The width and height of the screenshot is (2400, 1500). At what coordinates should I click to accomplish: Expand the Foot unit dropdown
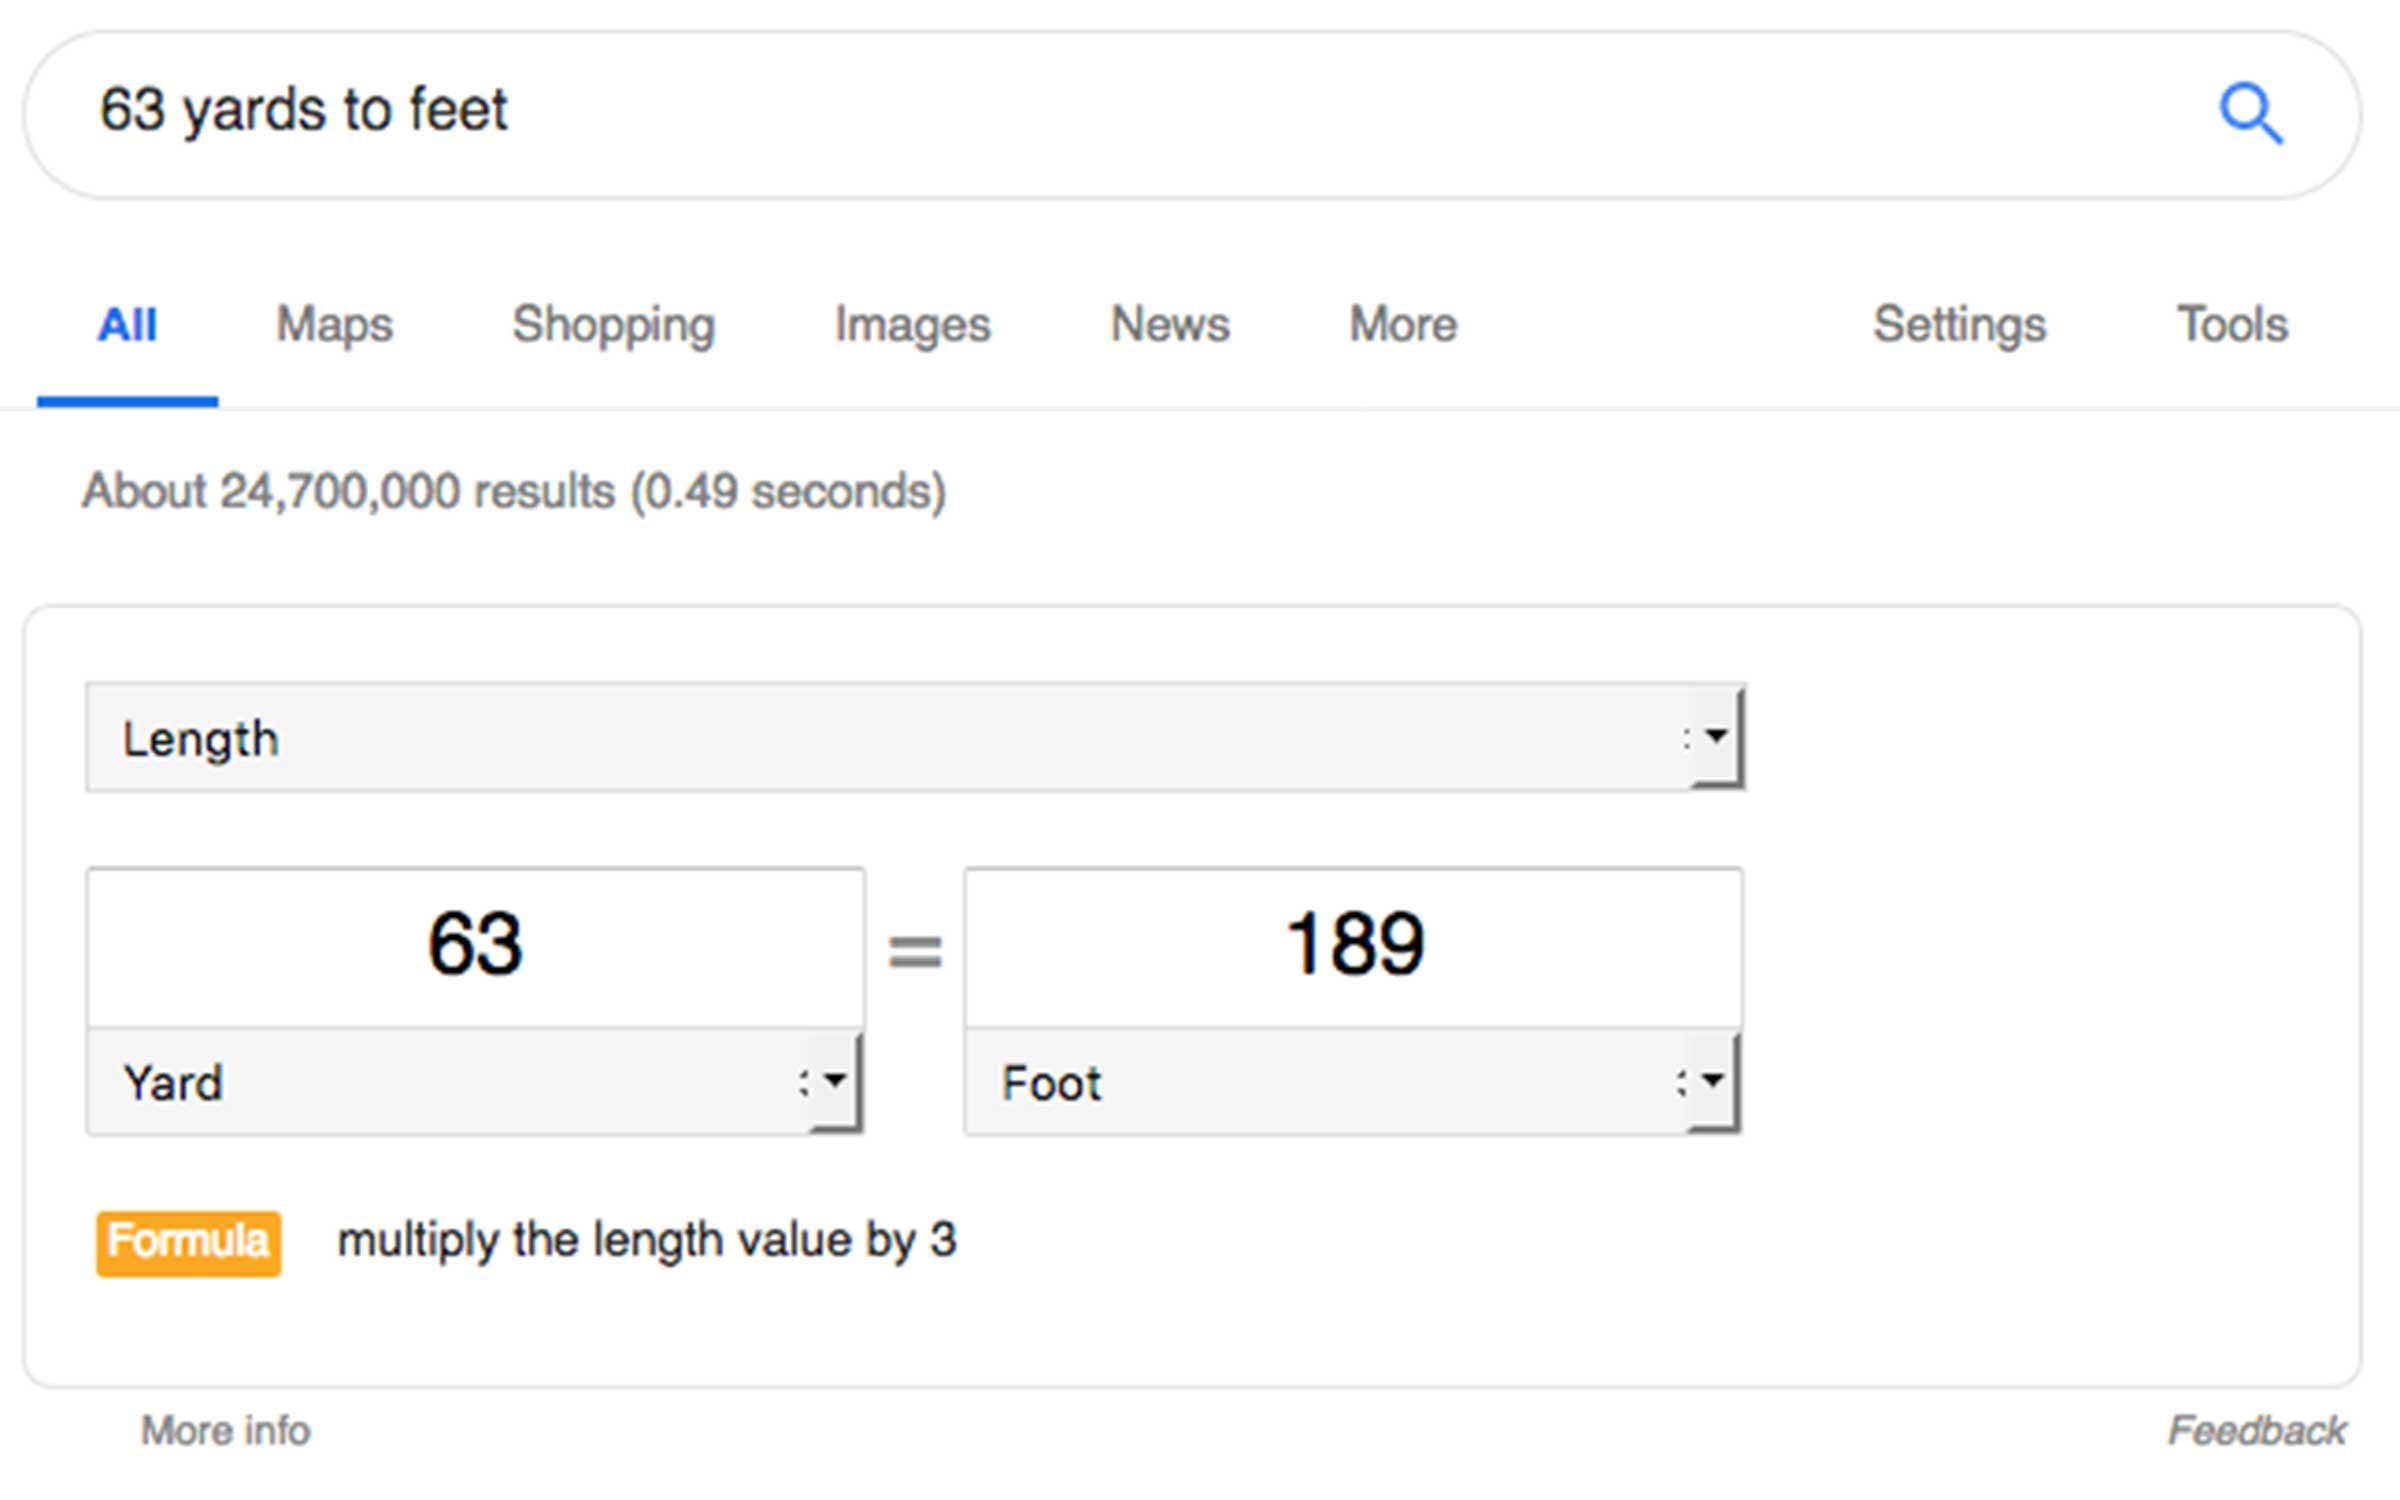point(1353,1082)
